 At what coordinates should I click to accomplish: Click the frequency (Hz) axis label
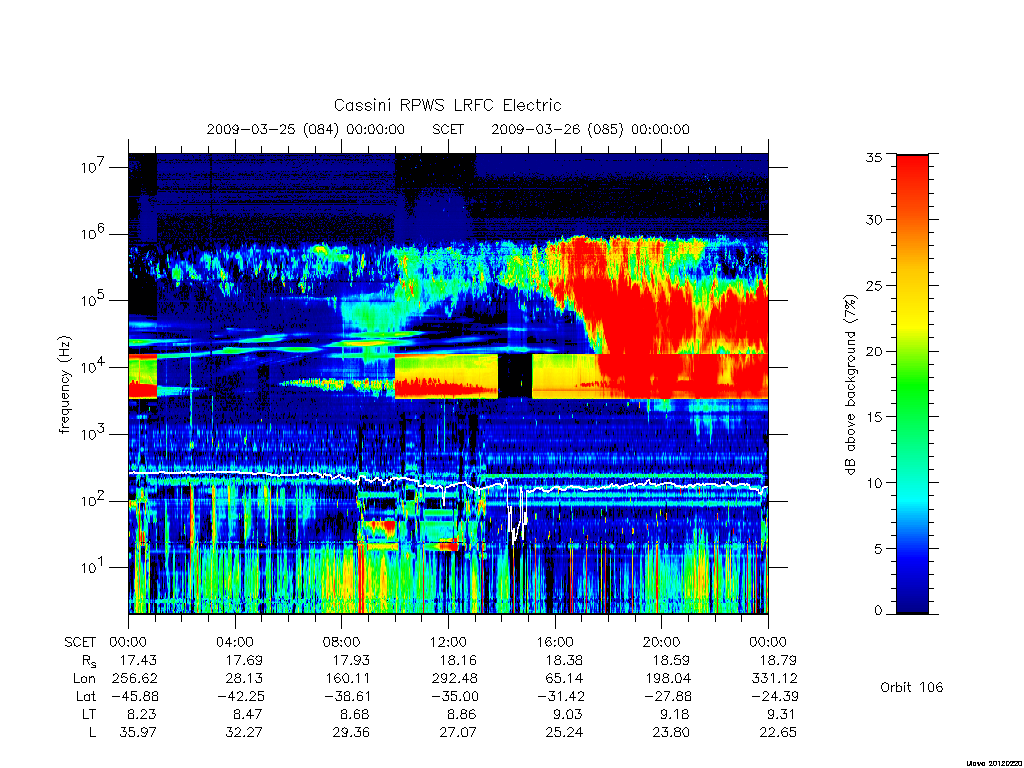tap(64, 384)
